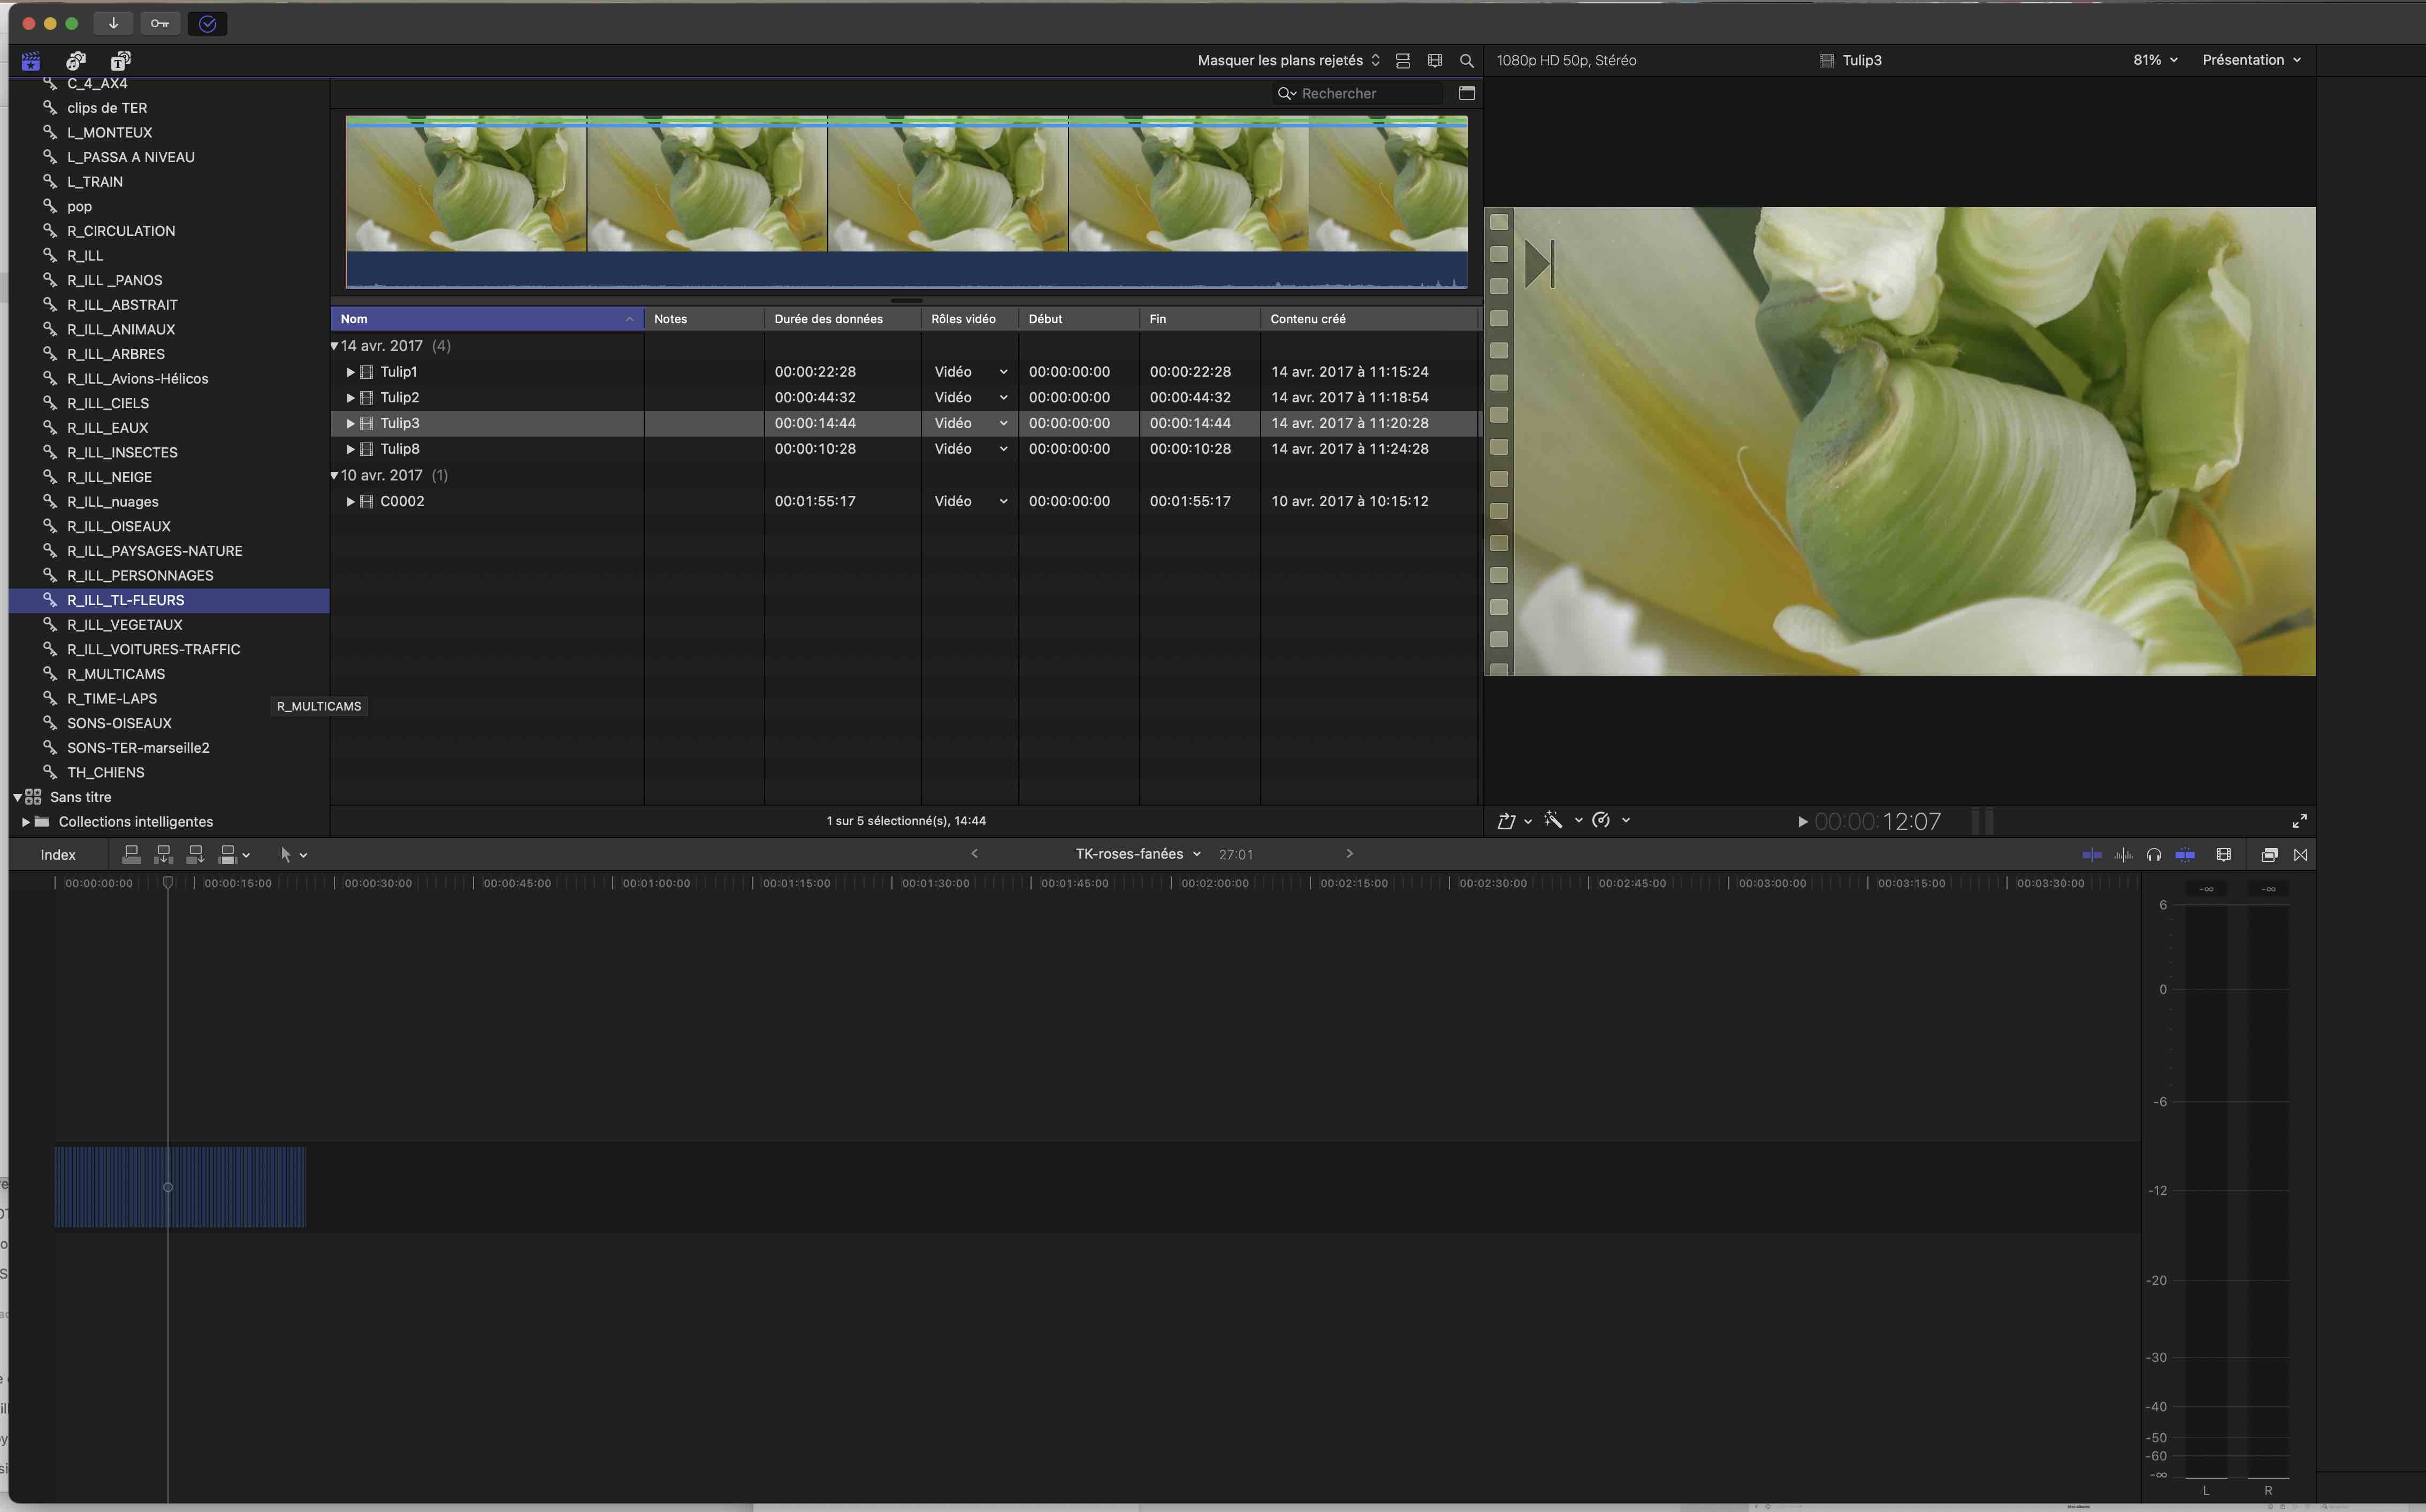The width and height of the screenshot is (2426, 1512).
Task: Open the Photos and Audio sidebar
Action: click(x=76, y=61)
